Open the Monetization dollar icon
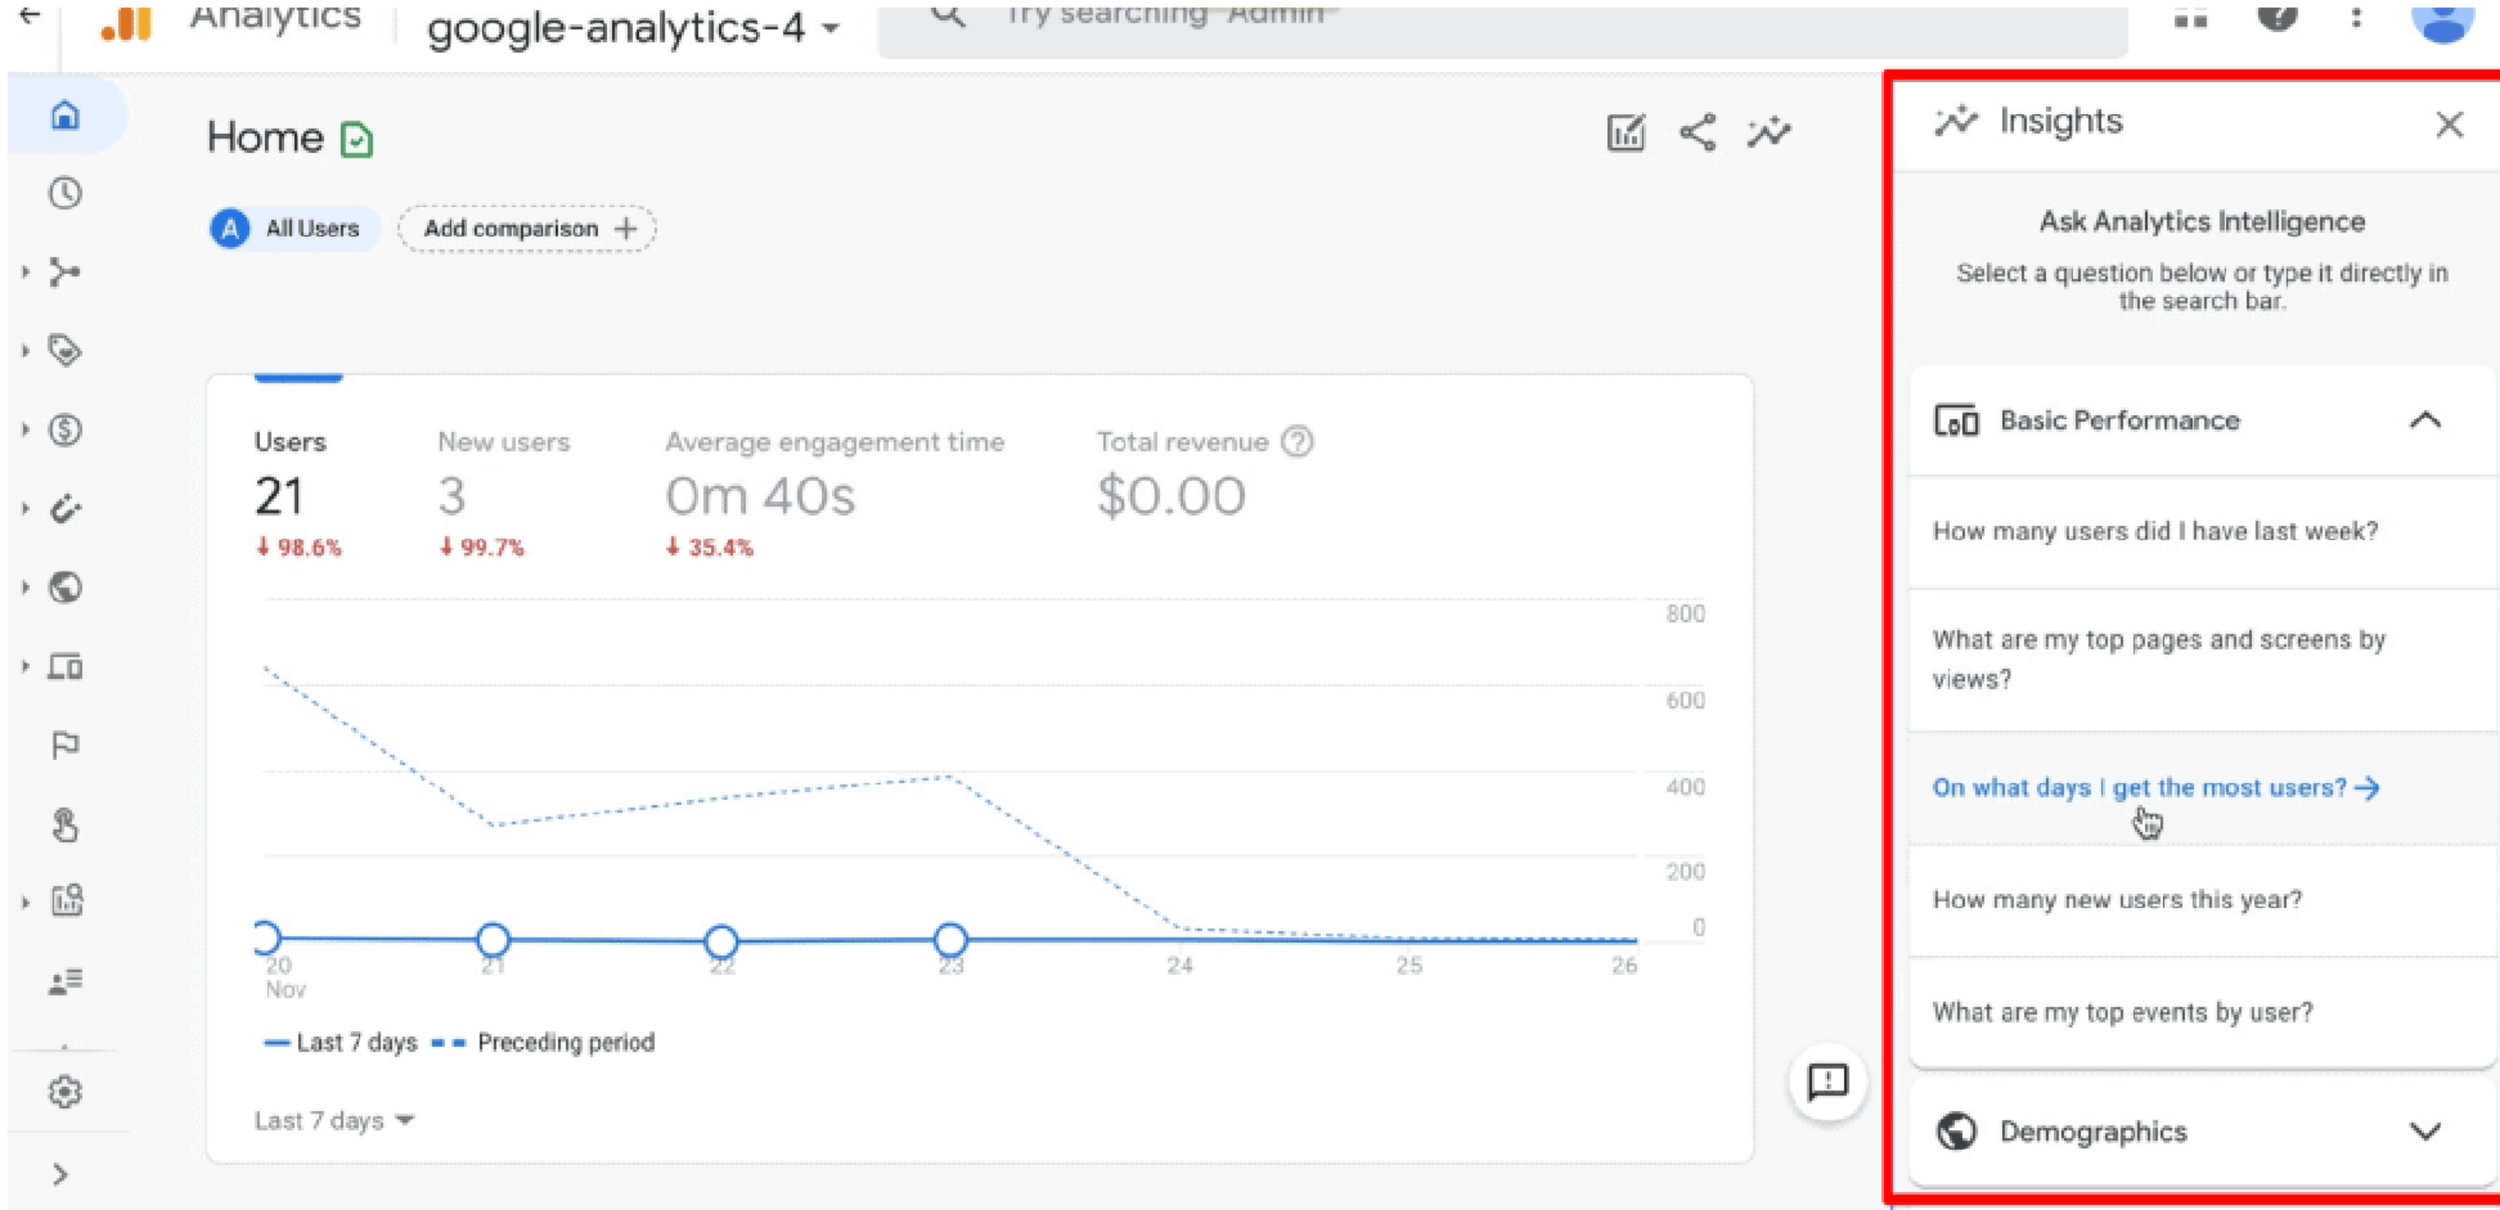The image size is (2500, 1210). pos(65,430)
